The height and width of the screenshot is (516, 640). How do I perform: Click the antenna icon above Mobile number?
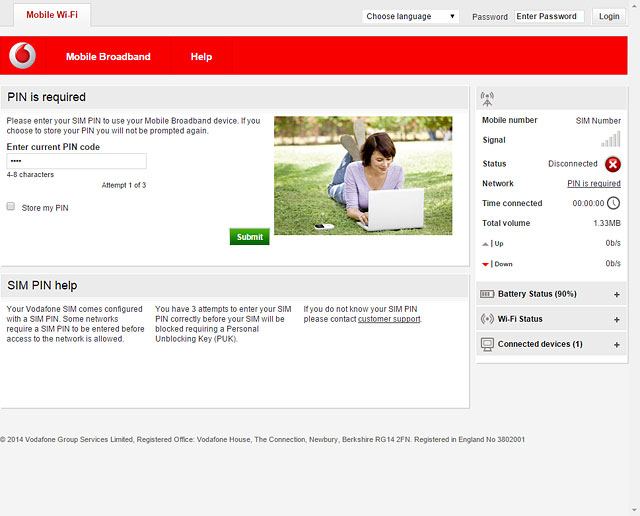click(487, 99)
